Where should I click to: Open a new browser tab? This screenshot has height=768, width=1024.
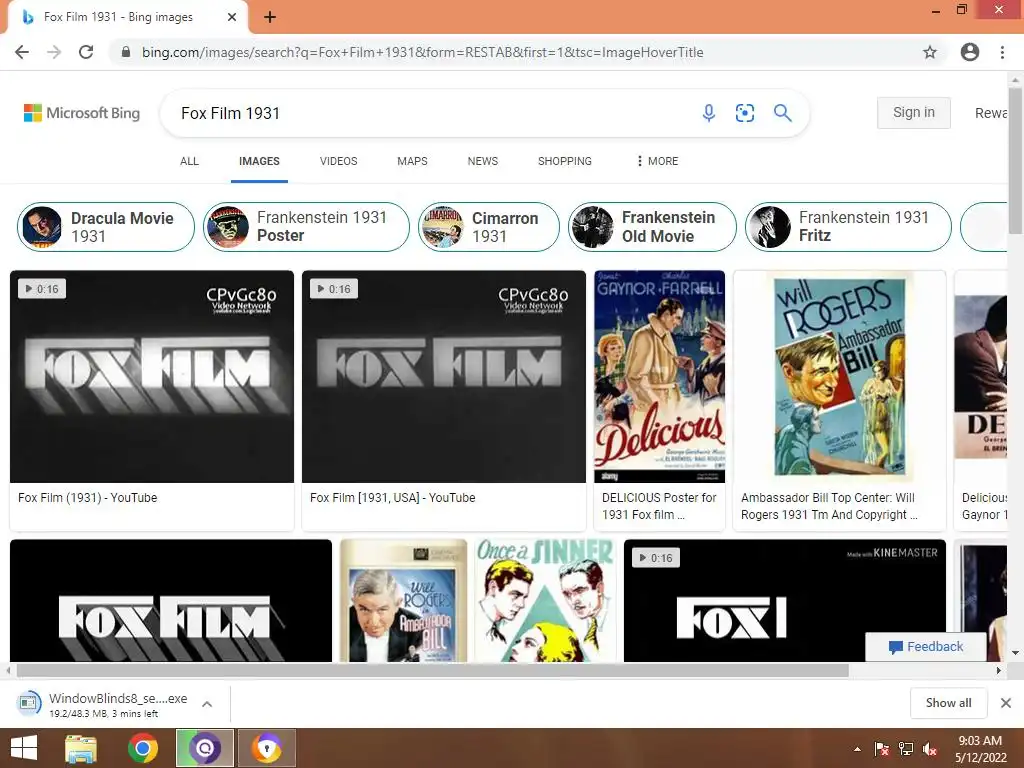pos(270,17)
